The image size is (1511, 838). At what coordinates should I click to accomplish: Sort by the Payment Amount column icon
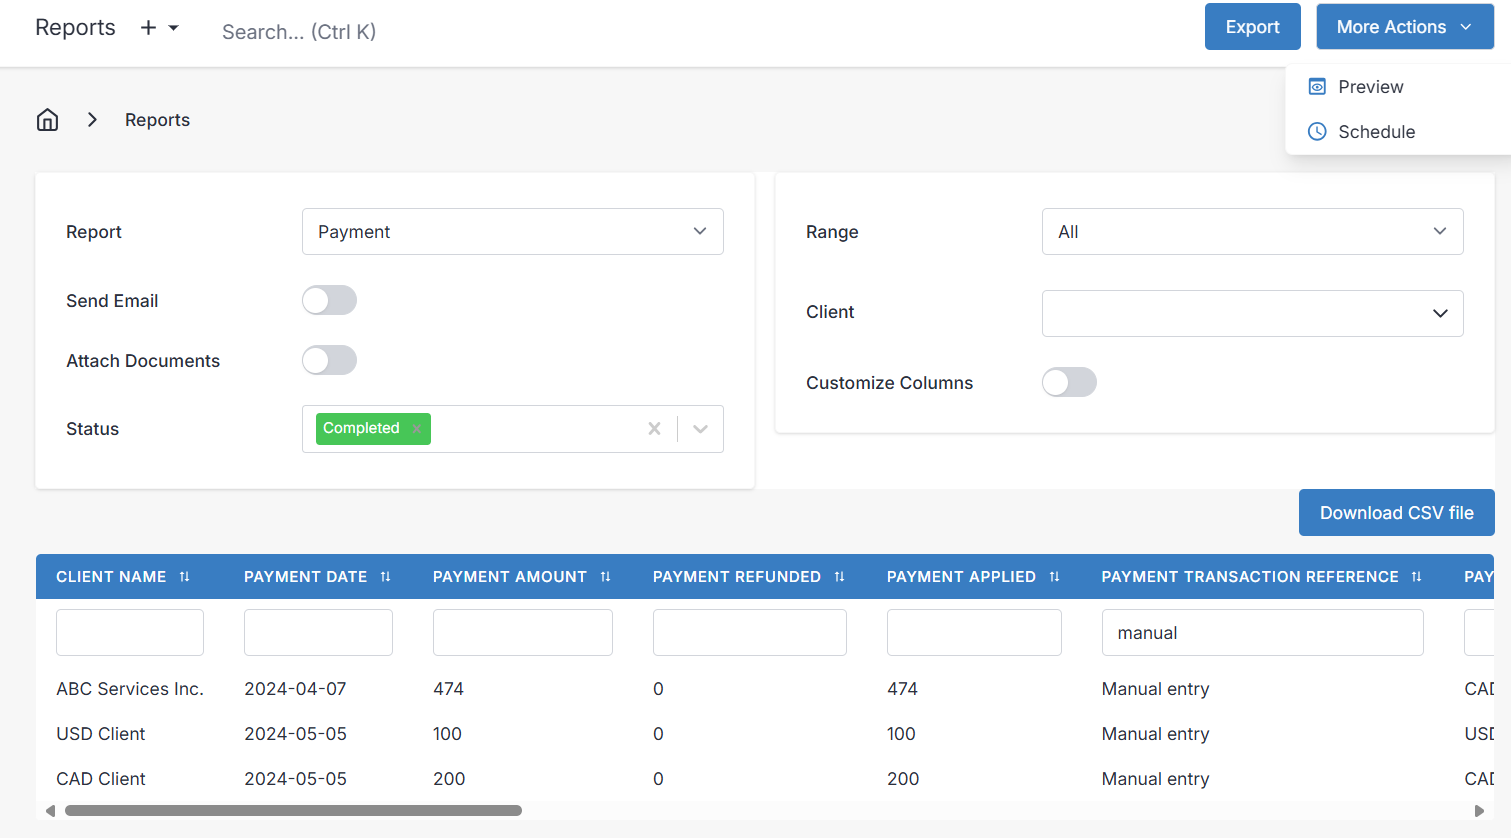606,576
